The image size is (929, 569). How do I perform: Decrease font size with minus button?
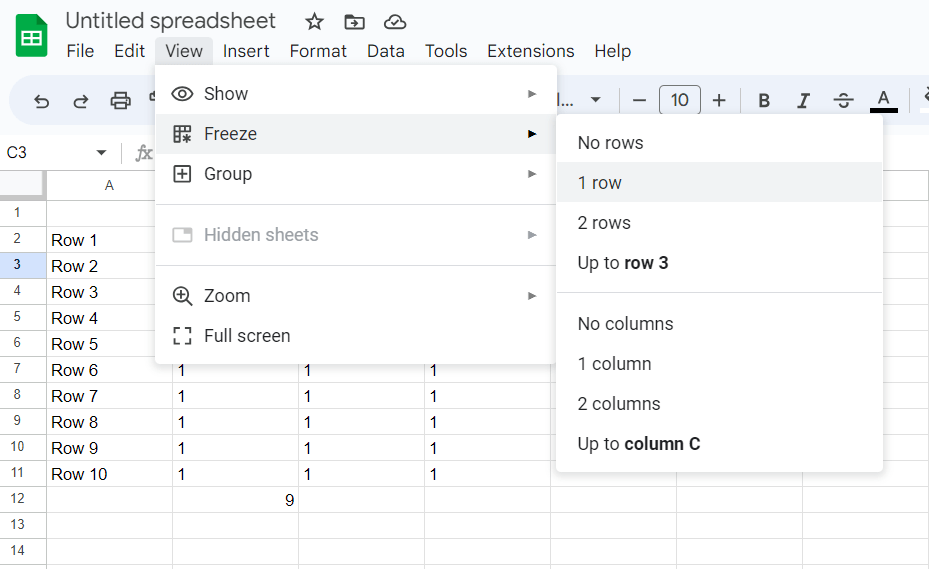640,100
